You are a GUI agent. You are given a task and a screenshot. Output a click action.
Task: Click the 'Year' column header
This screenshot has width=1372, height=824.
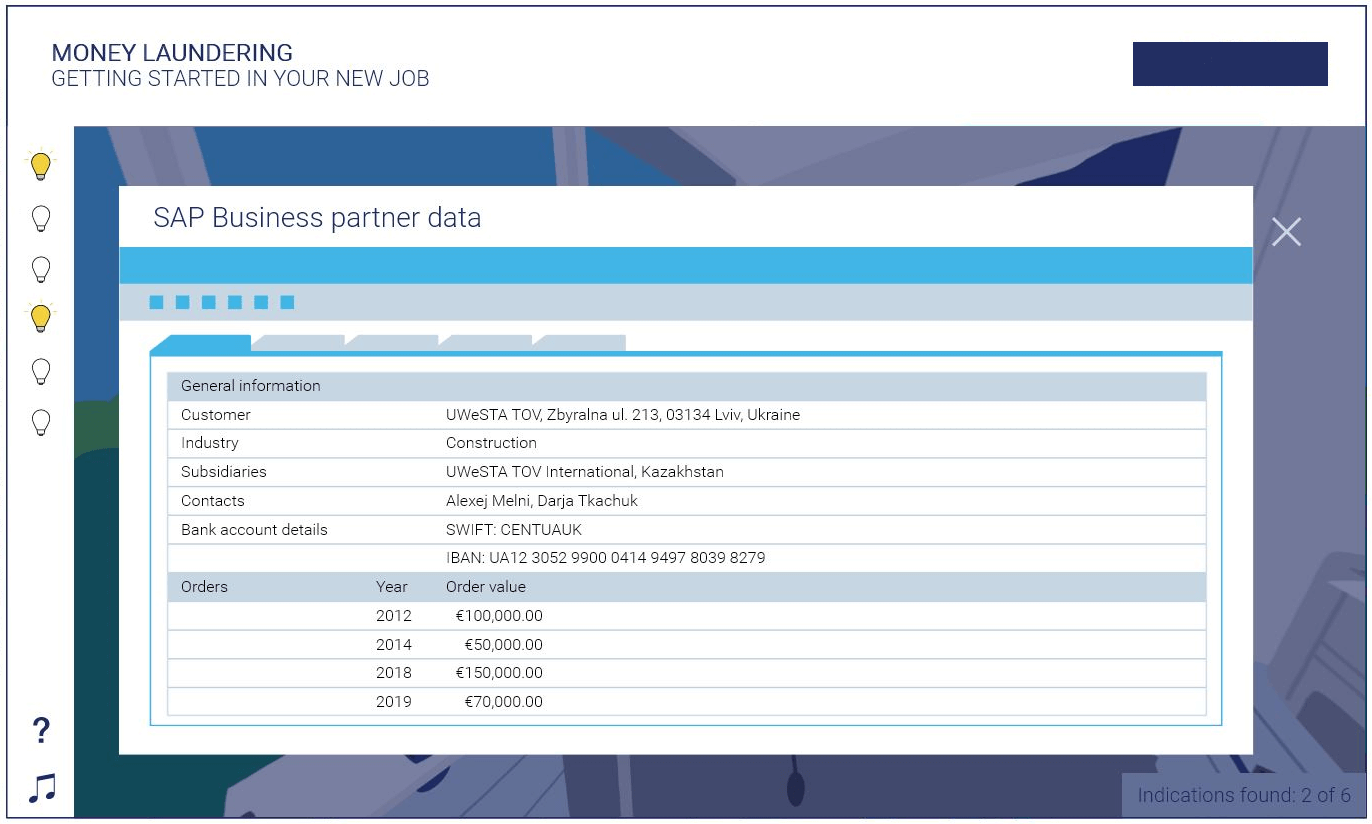click(392, 587)
